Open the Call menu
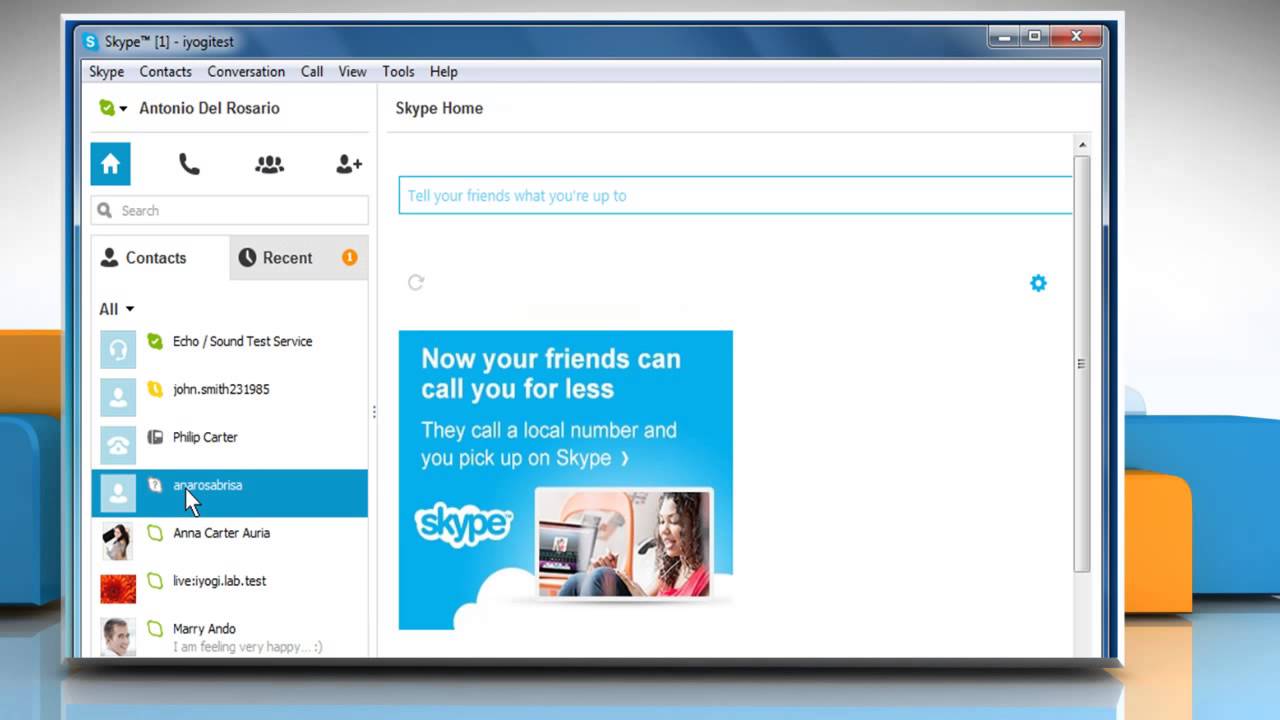The image size is (1280, 720). pyautogui.click(x=312, y=71)
